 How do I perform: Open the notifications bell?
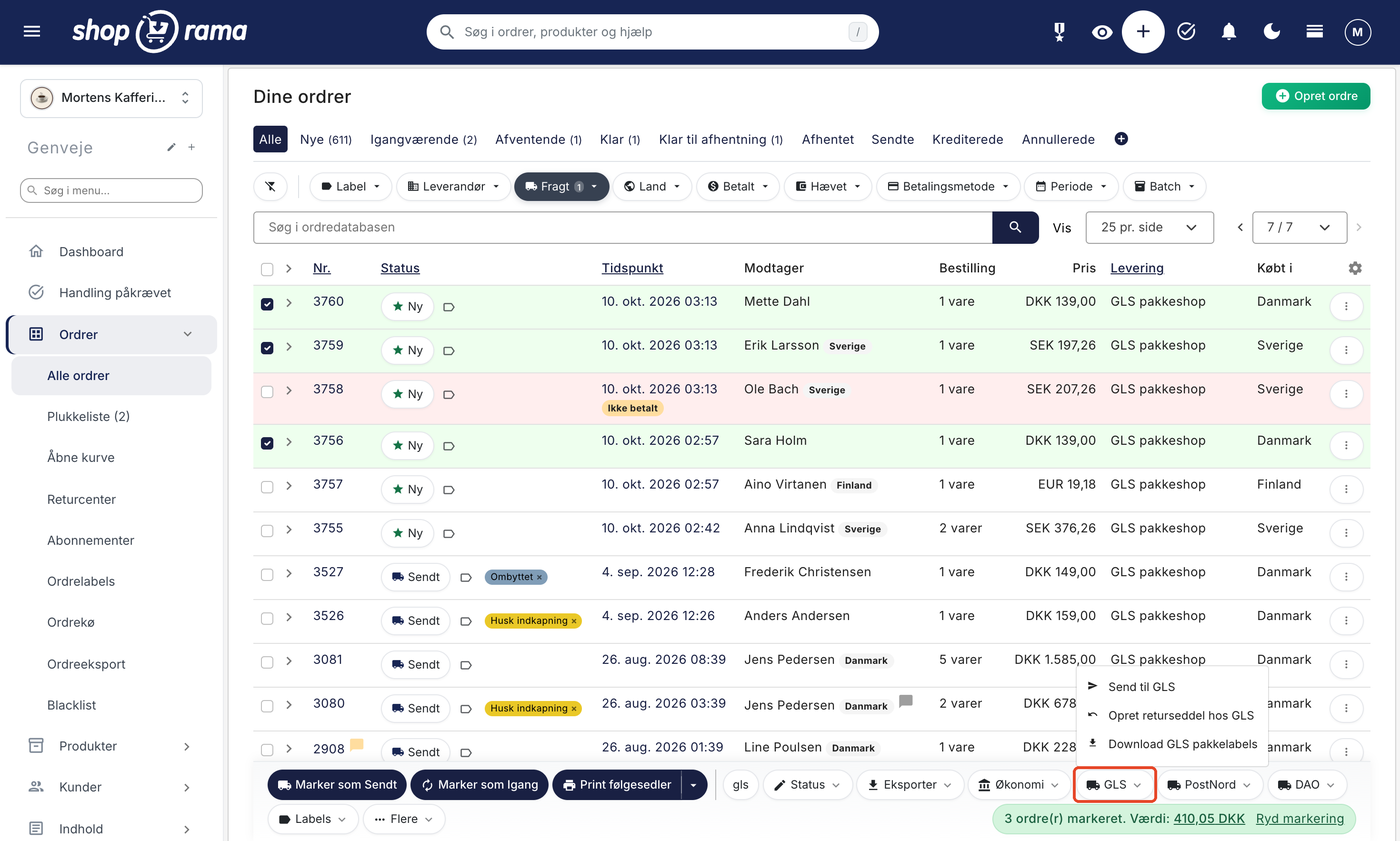[x=1229, y=32]
